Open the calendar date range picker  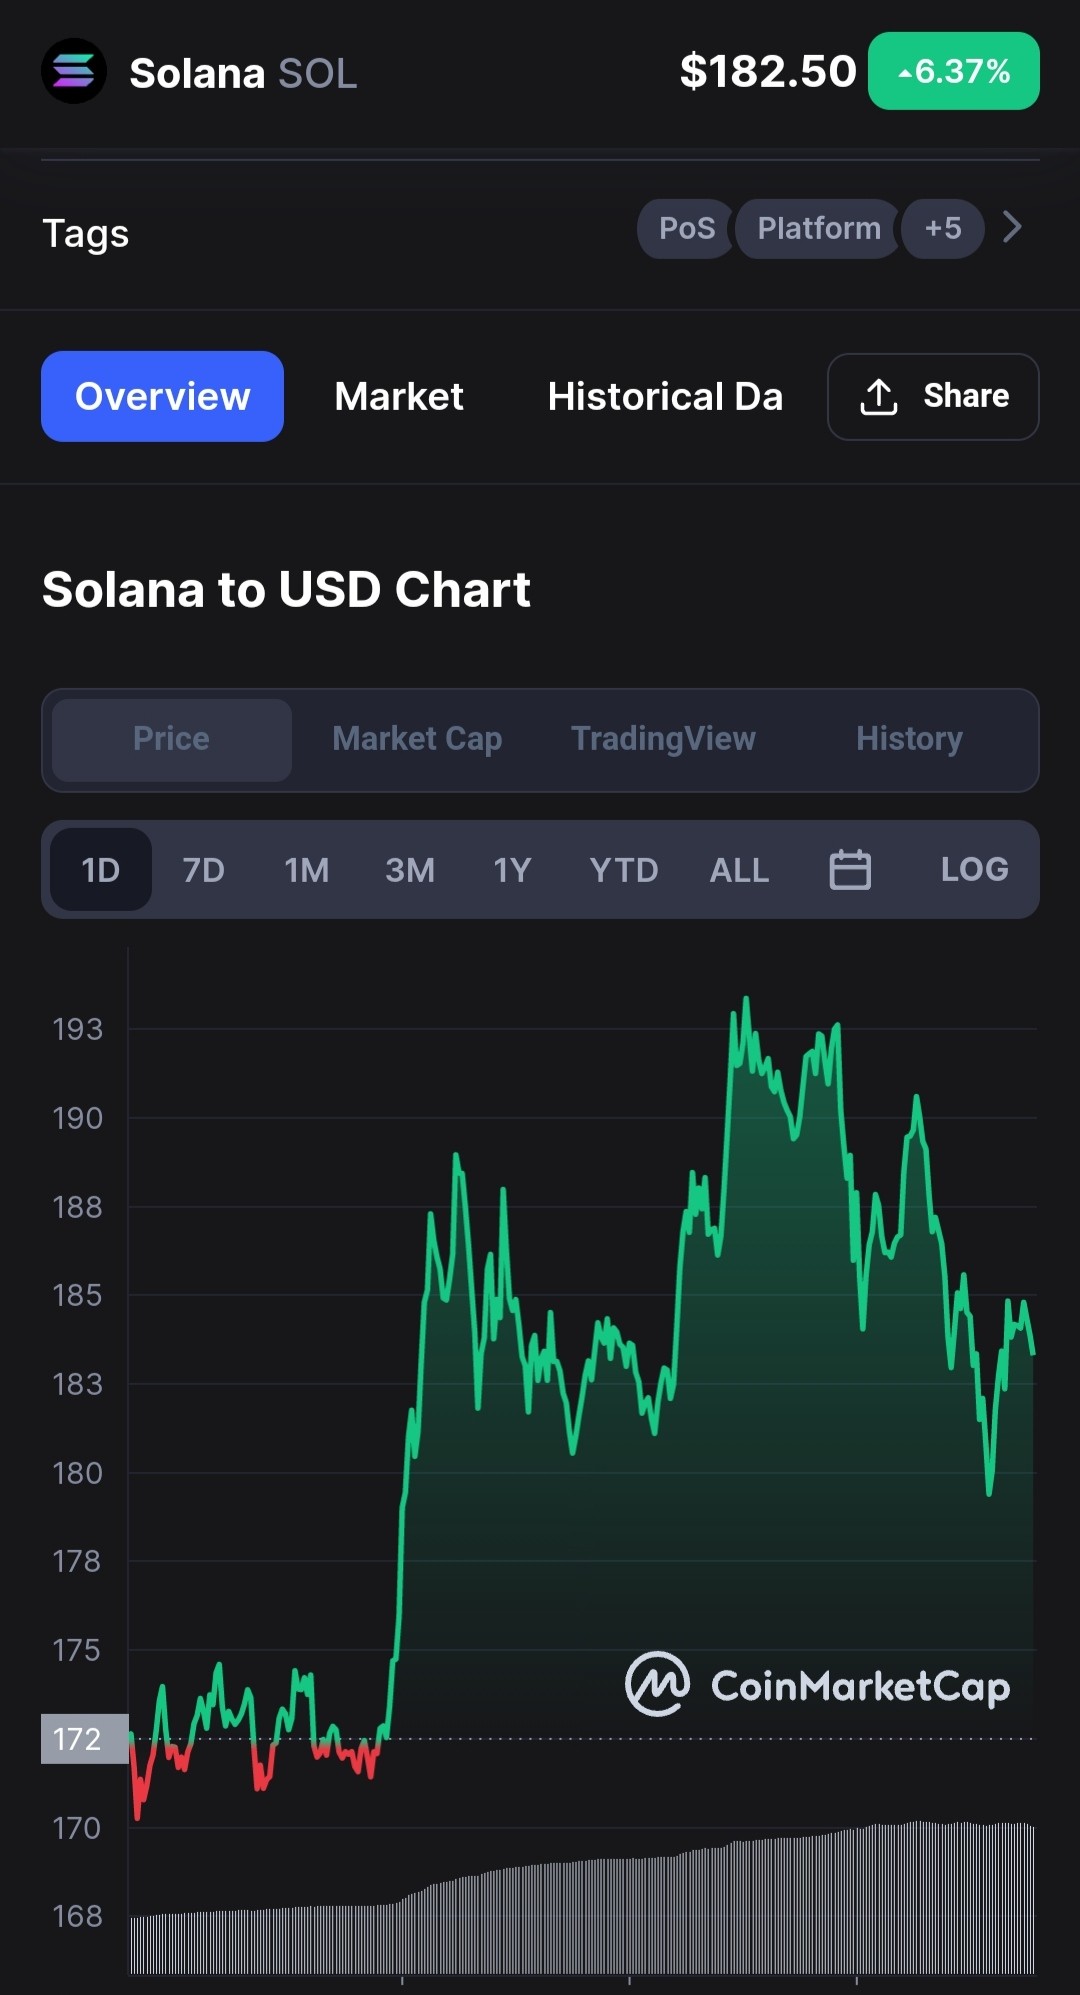click(x=850, y=869)
